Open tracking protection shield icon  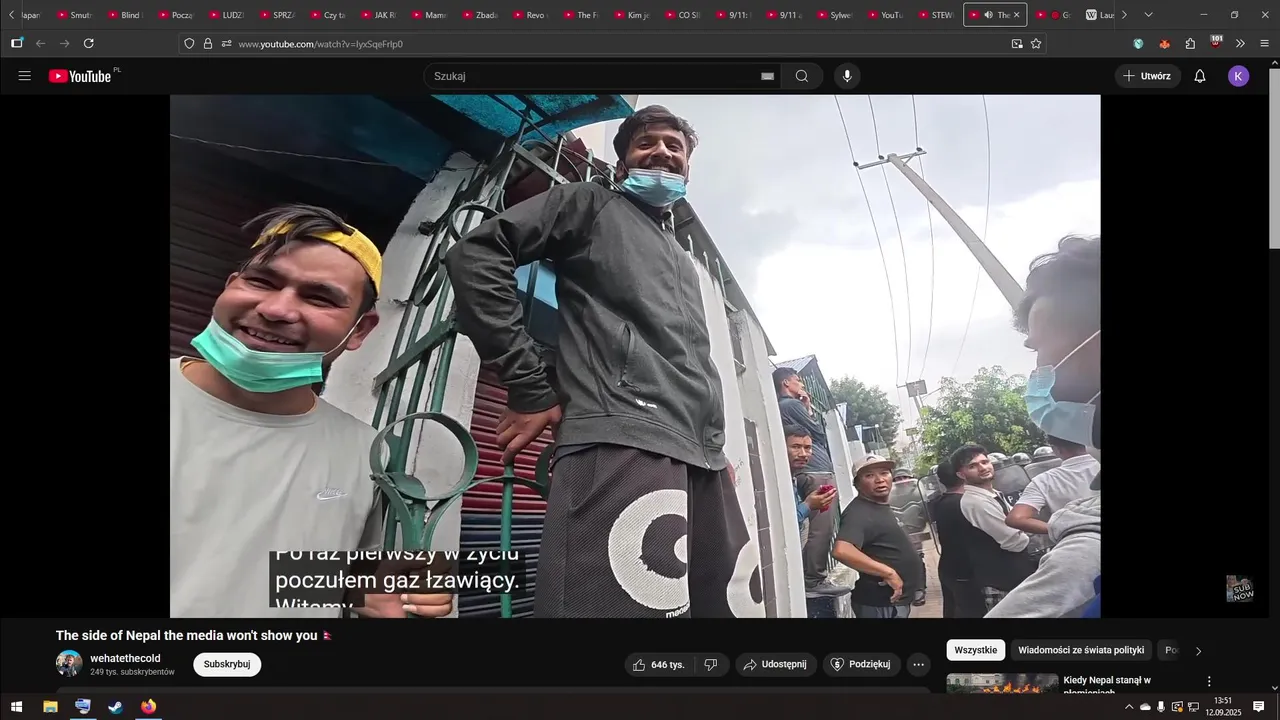click(189, 43)
